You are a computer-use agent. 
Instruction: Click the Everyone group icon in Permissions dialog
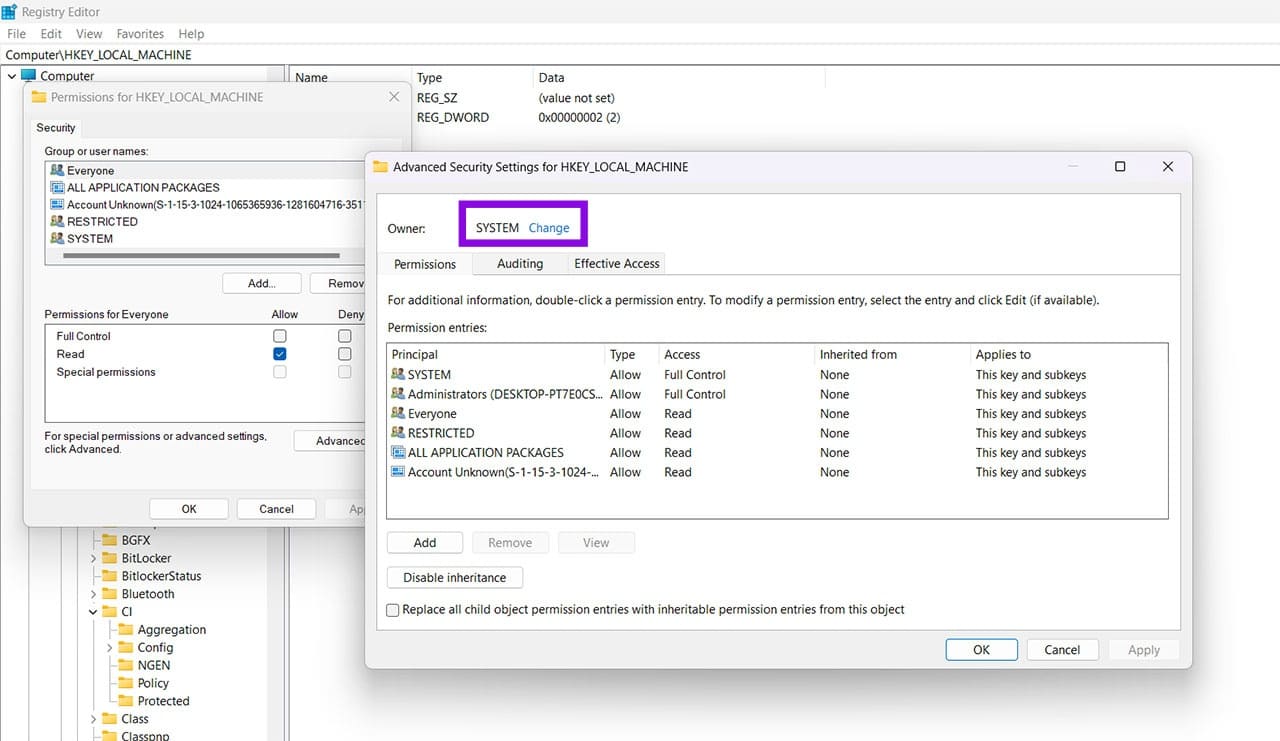(57, 171)
